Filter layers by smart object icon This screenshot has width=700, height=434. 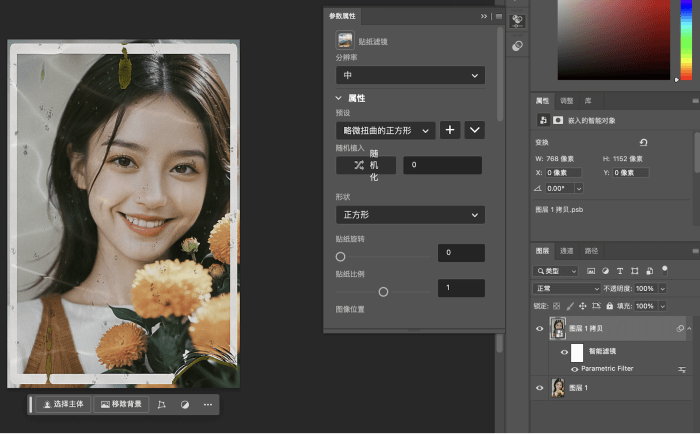coord(650,271)
